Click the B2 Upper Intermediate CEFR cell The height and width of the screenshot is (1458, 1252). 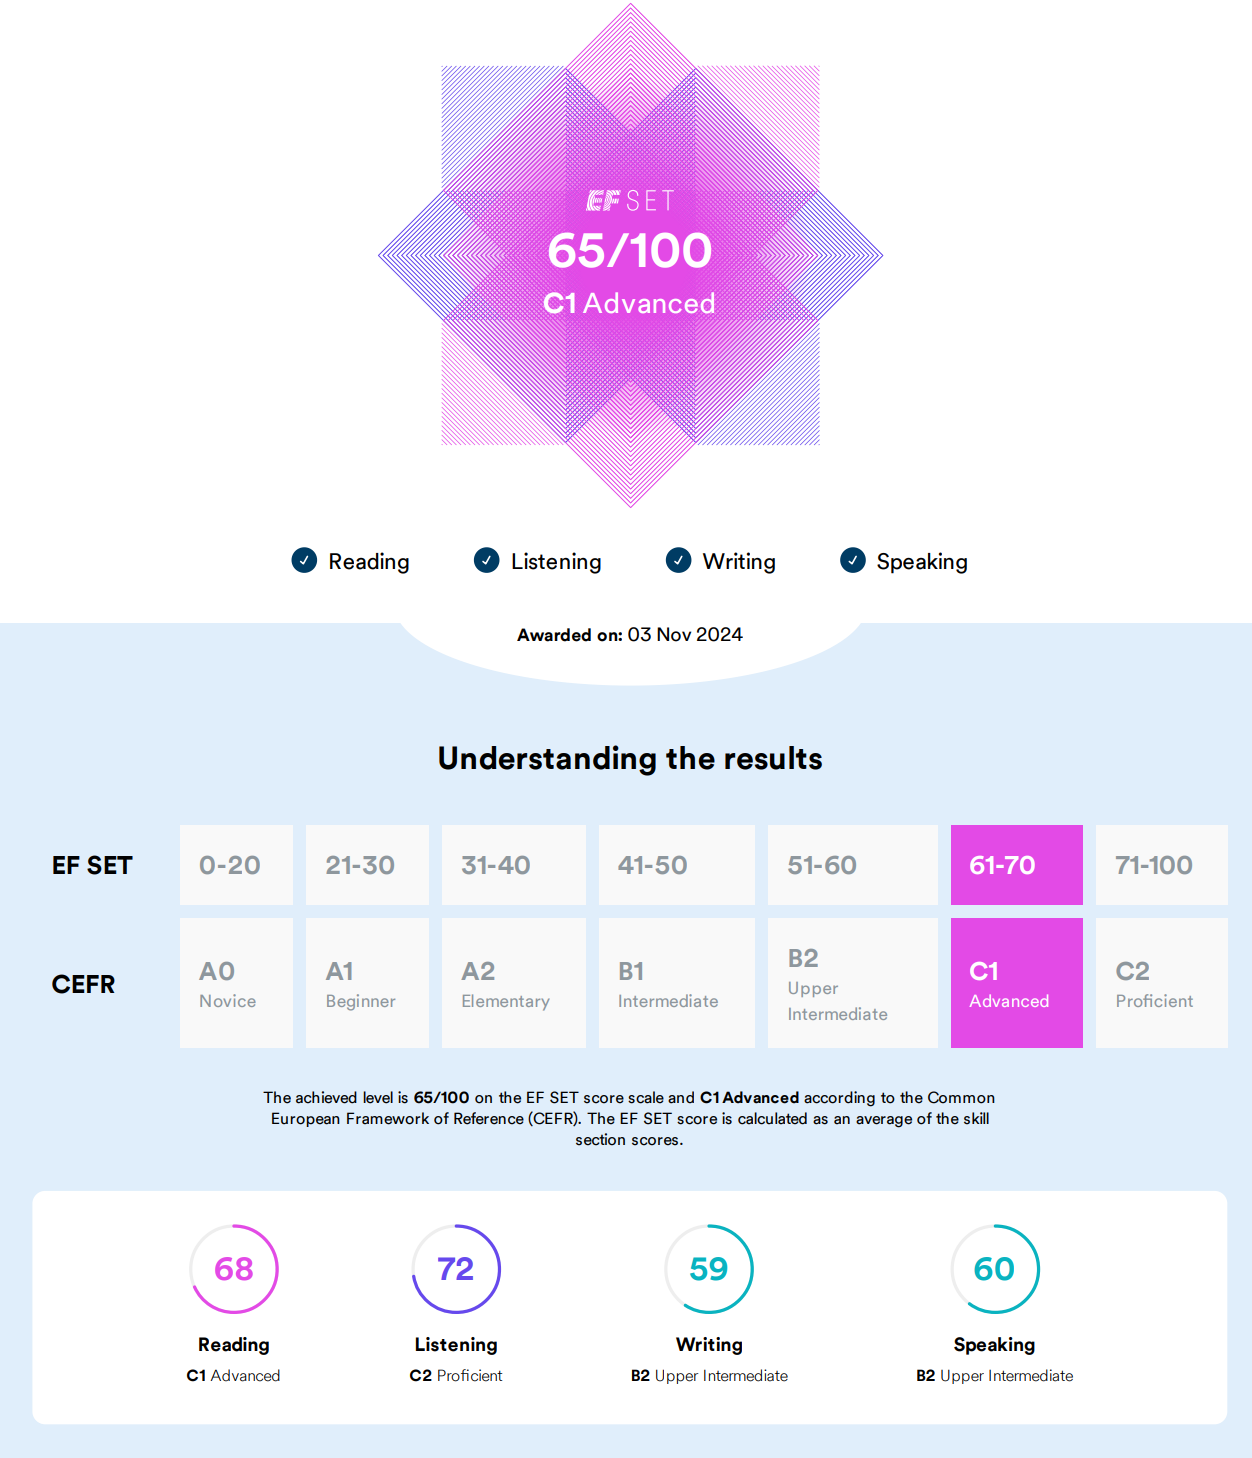852,983
